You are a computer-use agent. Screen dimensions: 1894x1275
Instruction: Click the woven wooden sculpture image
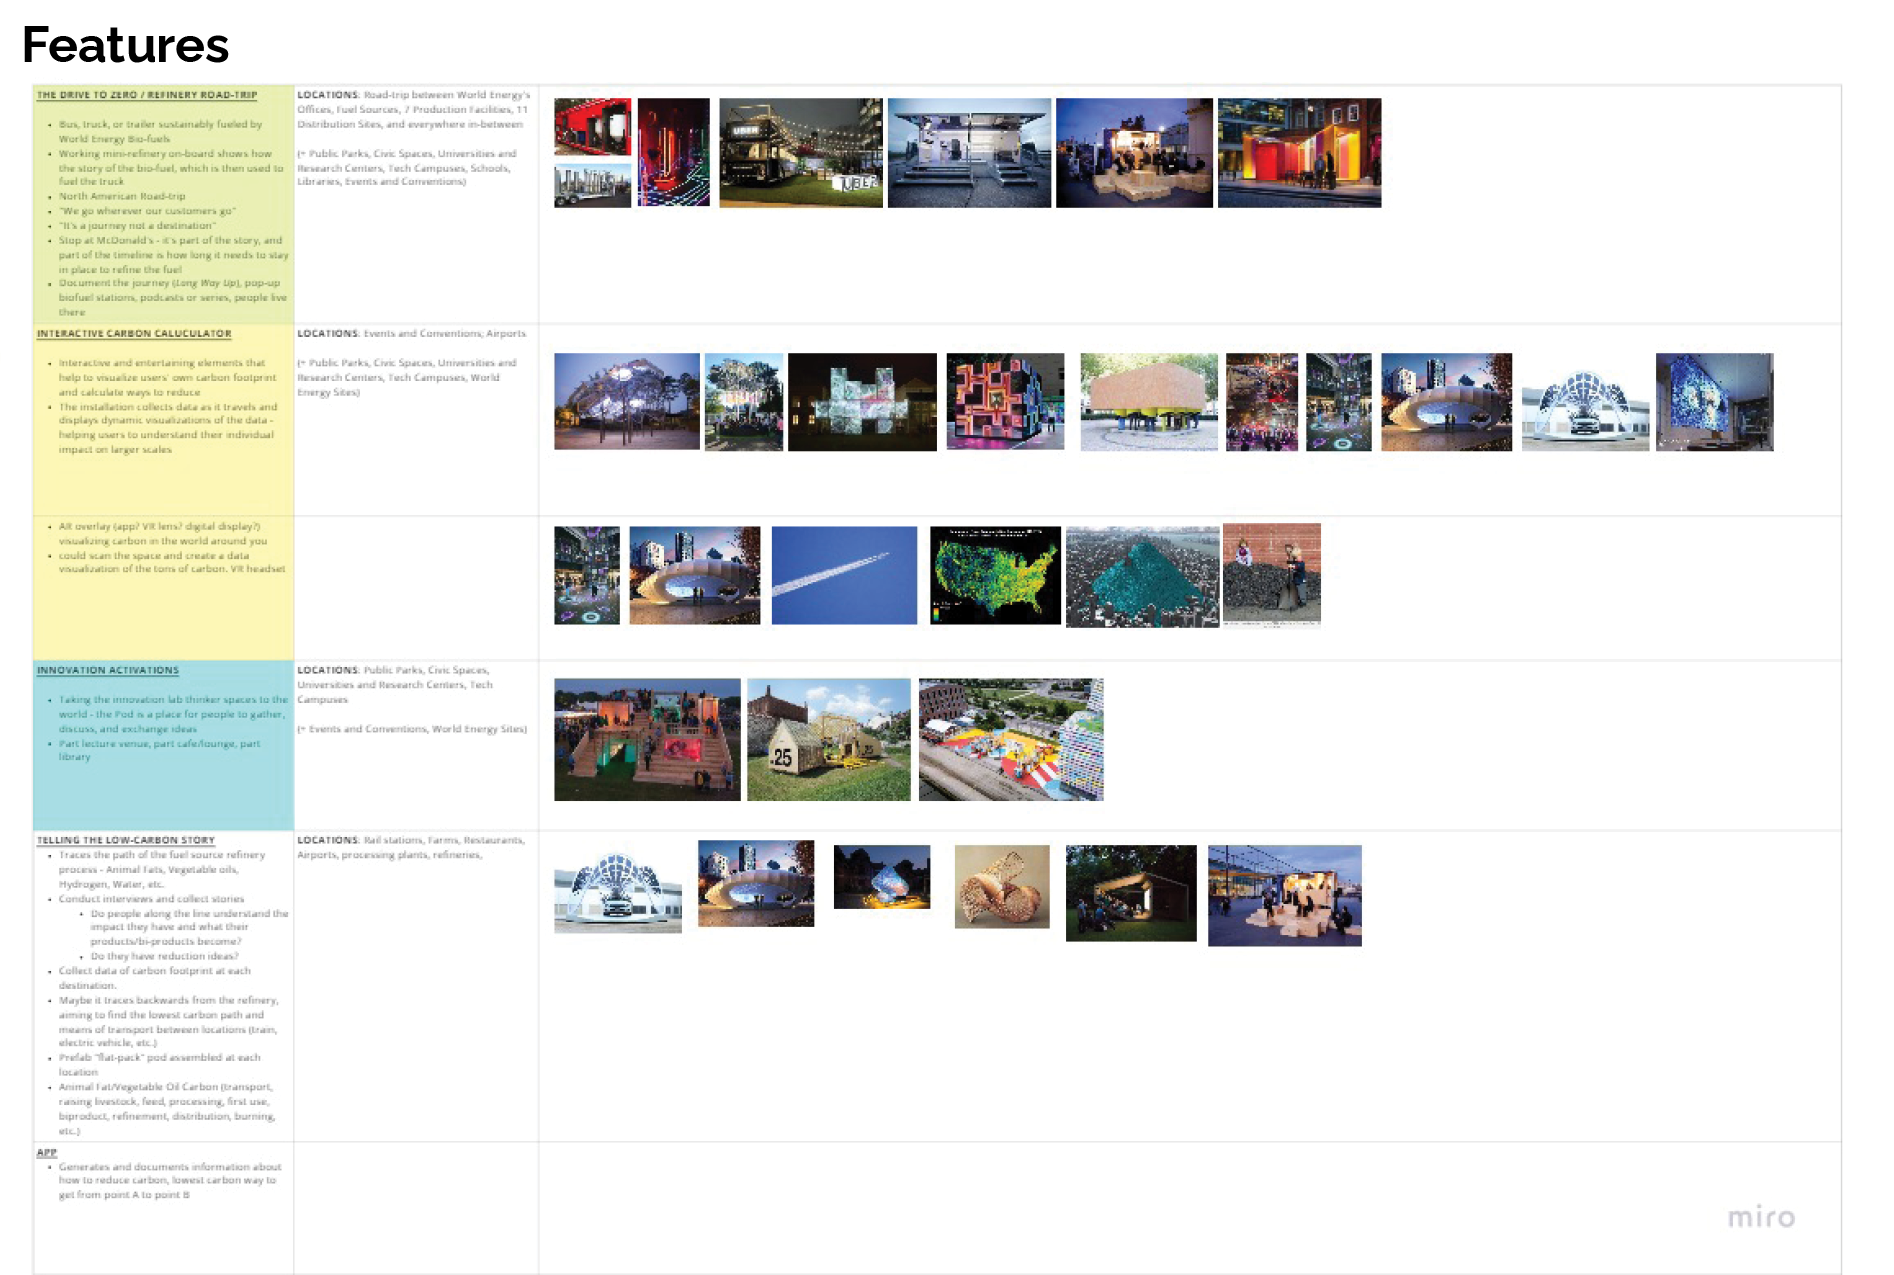coord(1002,887)
